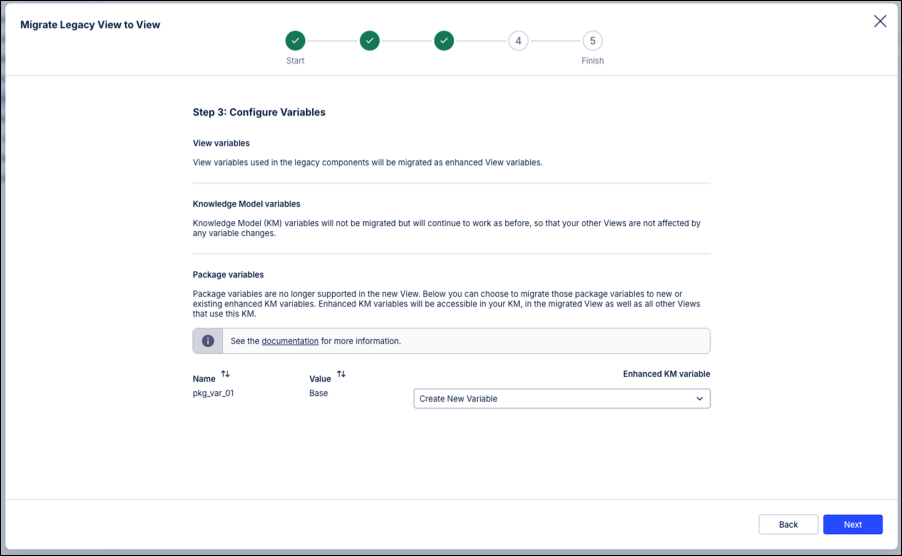Click the second completed step checkmark

click(370, 41)
